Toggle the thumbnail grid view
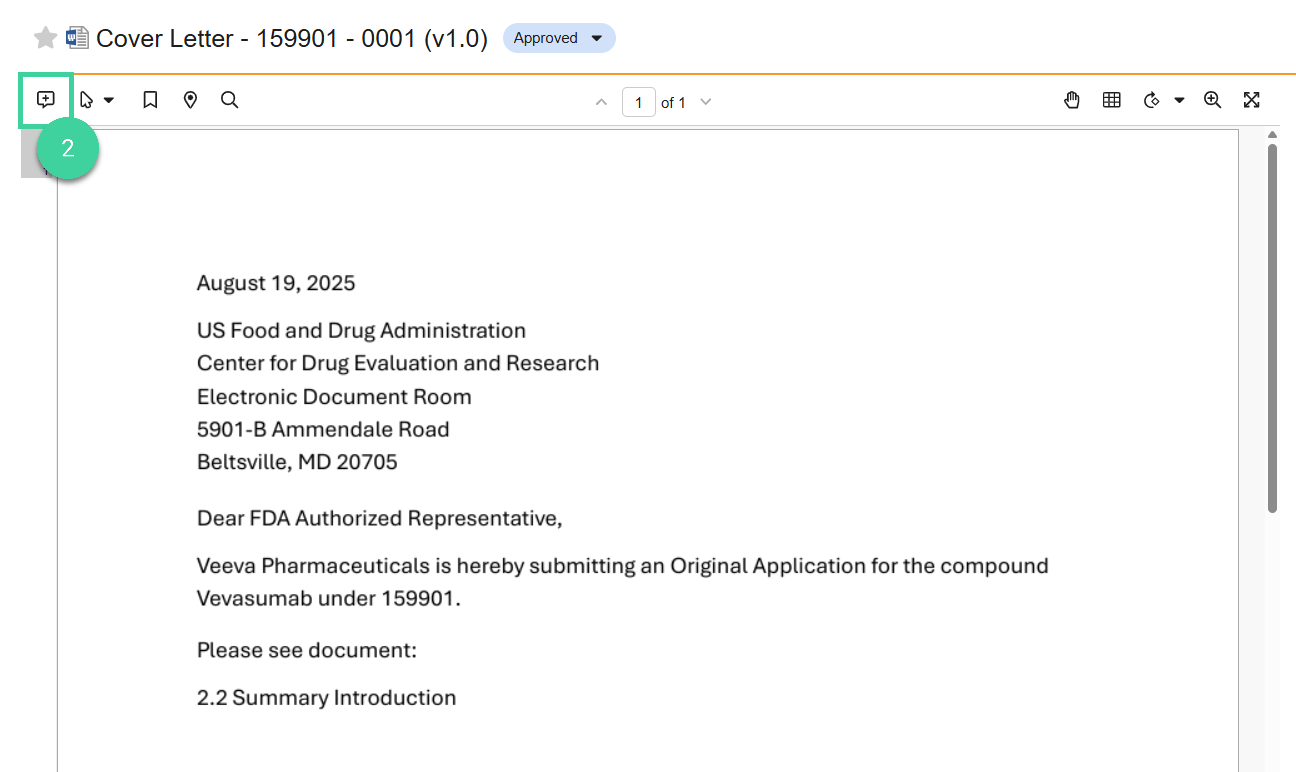 [1112, 100]
